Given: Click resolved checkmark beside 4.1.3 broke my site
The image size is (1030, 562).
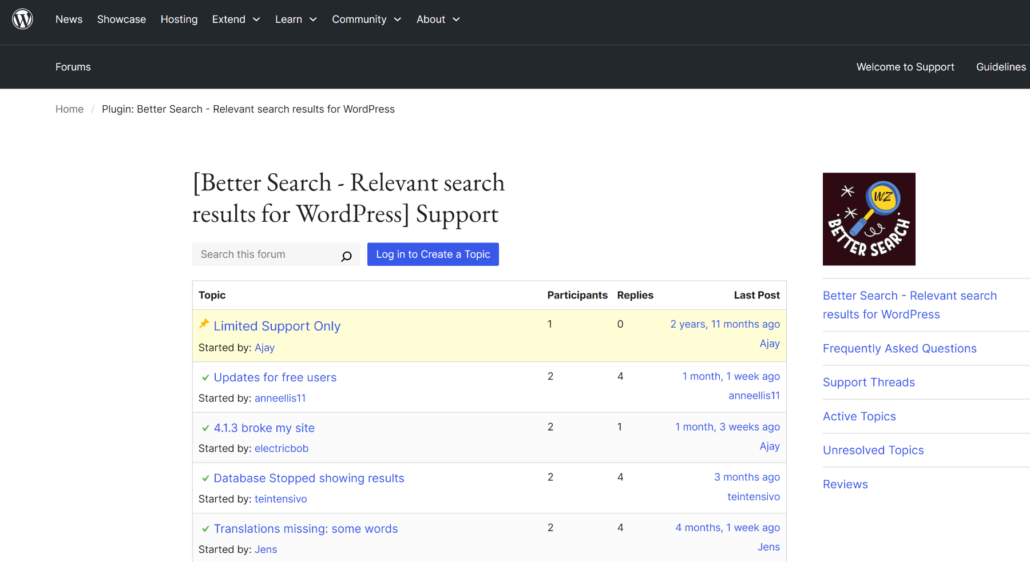Looking at the screenshot, I should [x=205, y=428].
